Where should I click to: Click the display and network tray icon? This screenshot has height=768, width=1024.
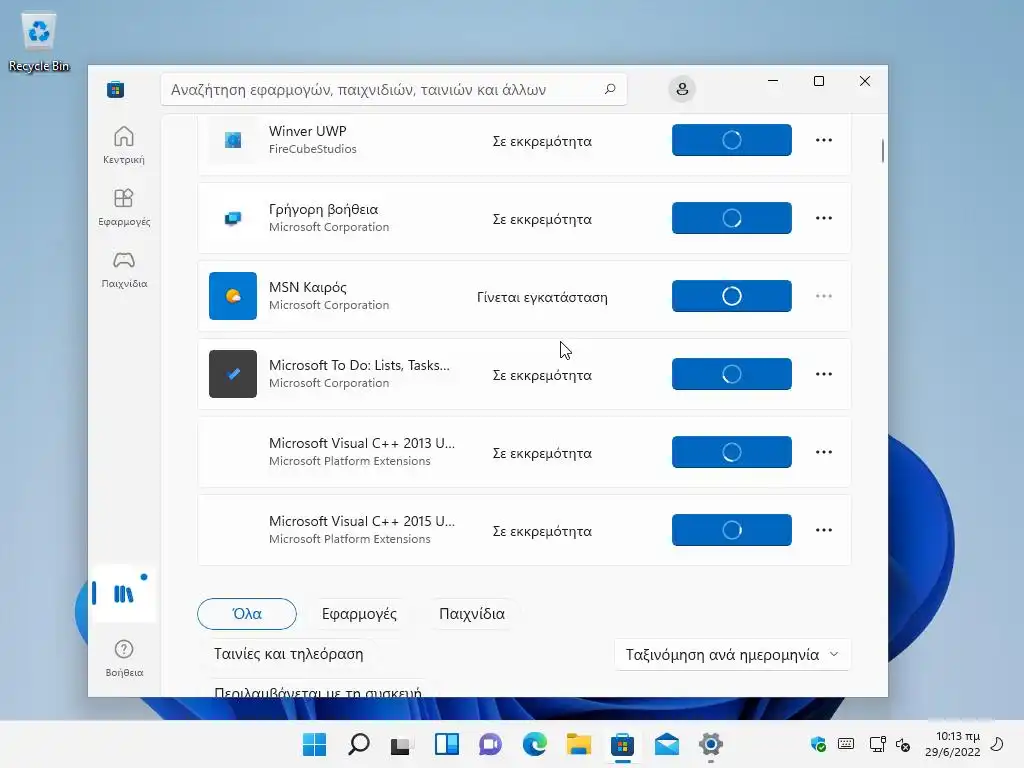point(877,744)
